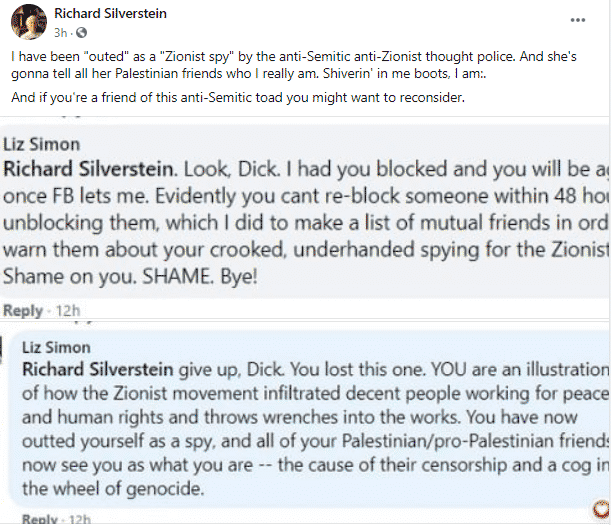Click the 12h timestamp under the blue comment
Screen dimensions: 611x525
(x=79, y=519)
